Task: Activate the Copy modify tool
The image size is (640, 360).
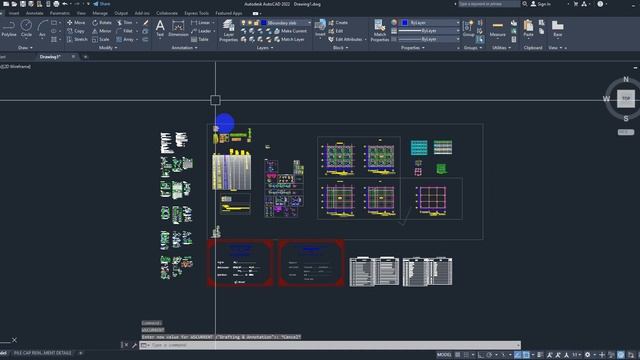Action: click(x=76, y=31)
